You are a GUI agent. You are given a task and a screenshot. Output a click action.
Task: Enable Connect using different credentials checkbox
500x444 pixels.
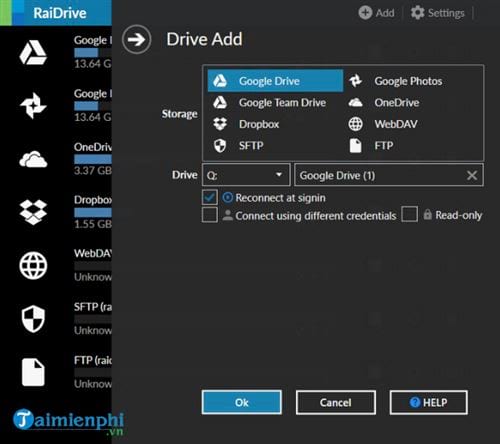click(x=210, y=215)
